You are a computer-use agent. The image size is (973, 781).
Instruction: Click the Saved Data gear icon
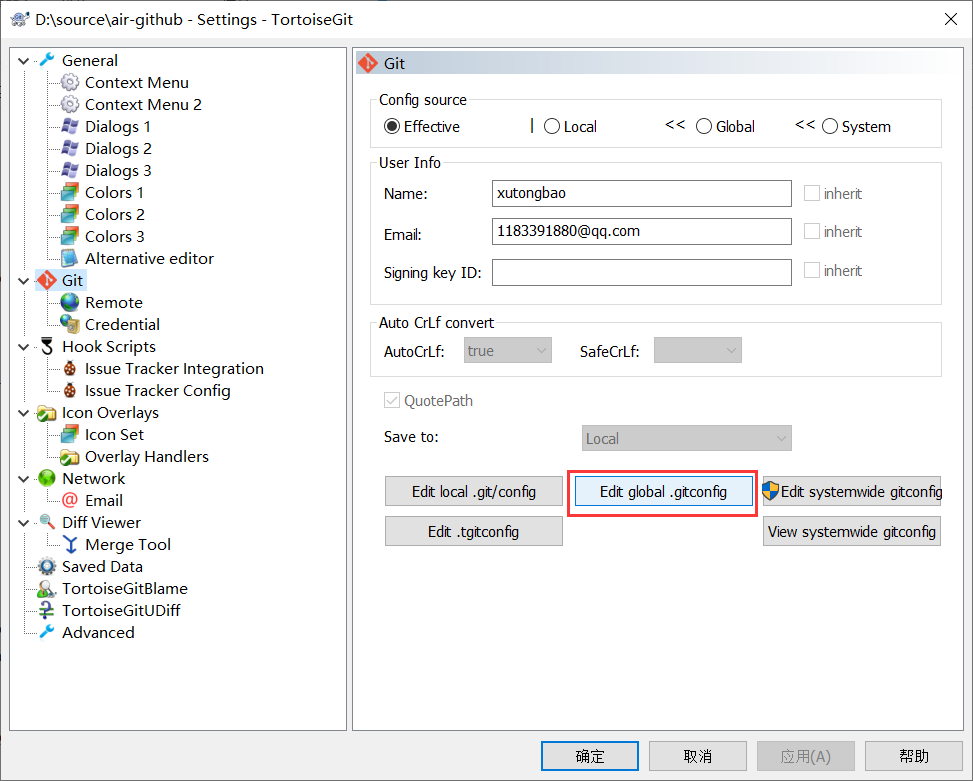pyautogui.click(x=47, y=566)
